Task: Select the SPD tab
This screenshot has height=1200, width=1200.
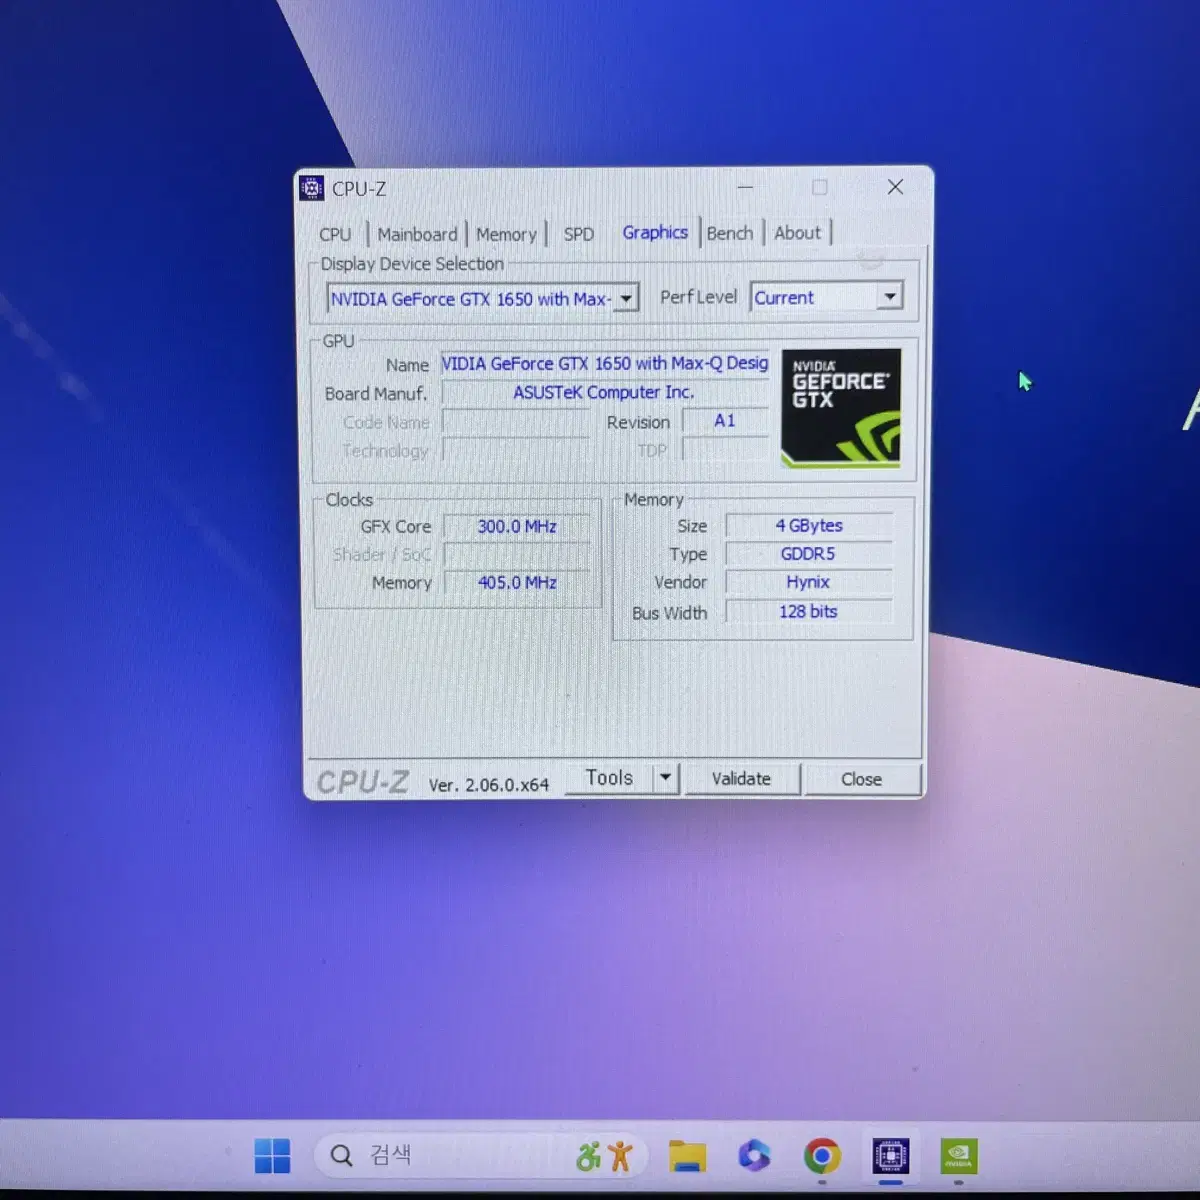Action: [578, 234]
